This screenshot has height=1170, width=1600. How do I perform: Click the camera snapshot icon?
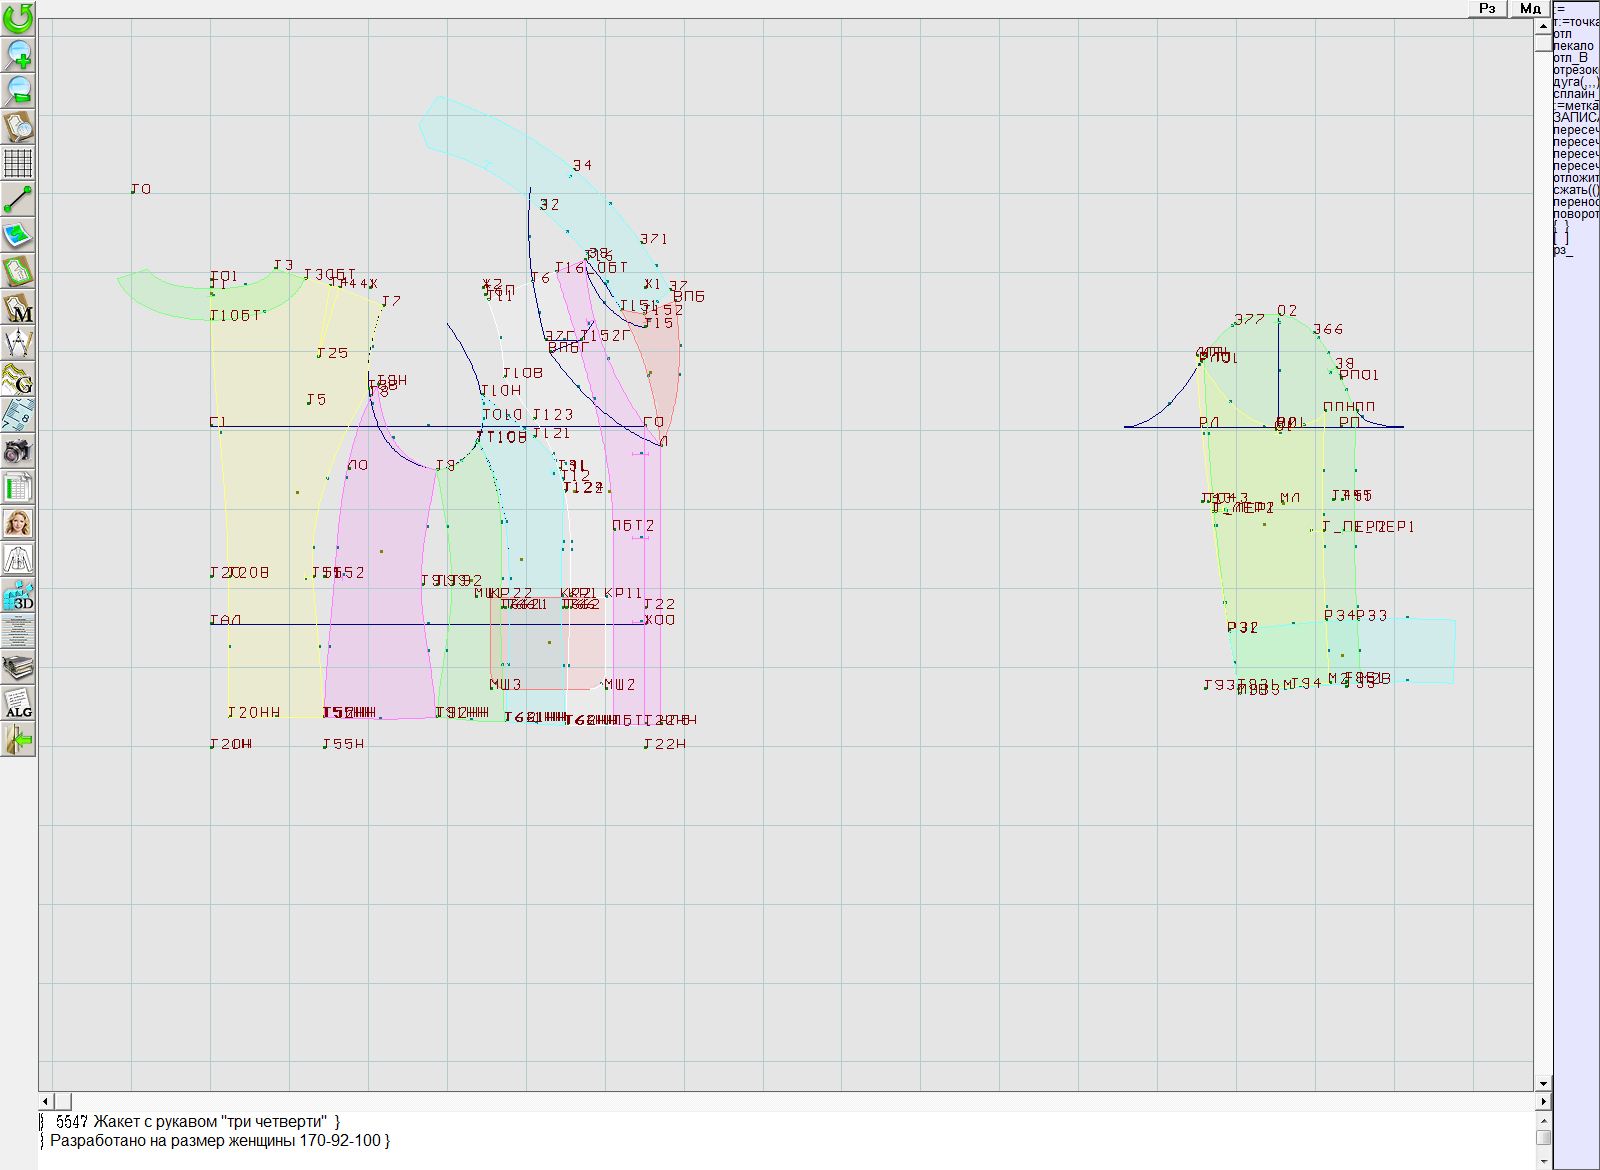click(18, 451)
